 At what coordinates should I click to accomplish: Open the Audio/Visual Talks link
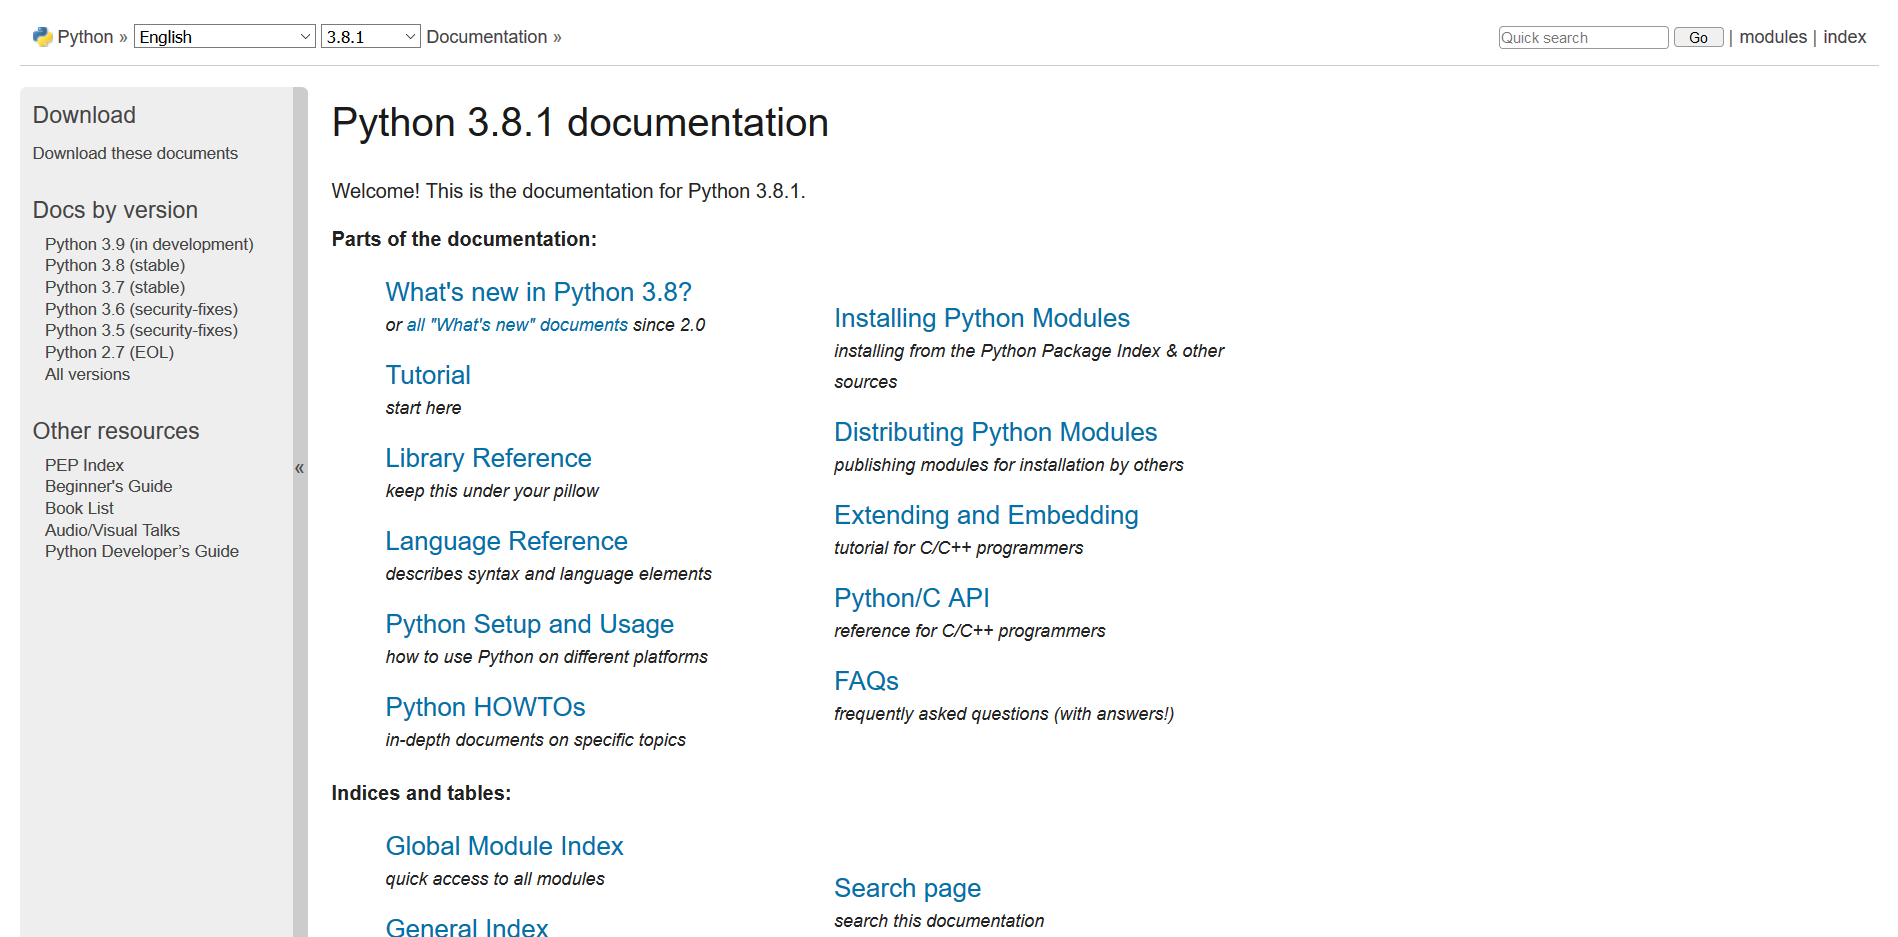point(112,530)
